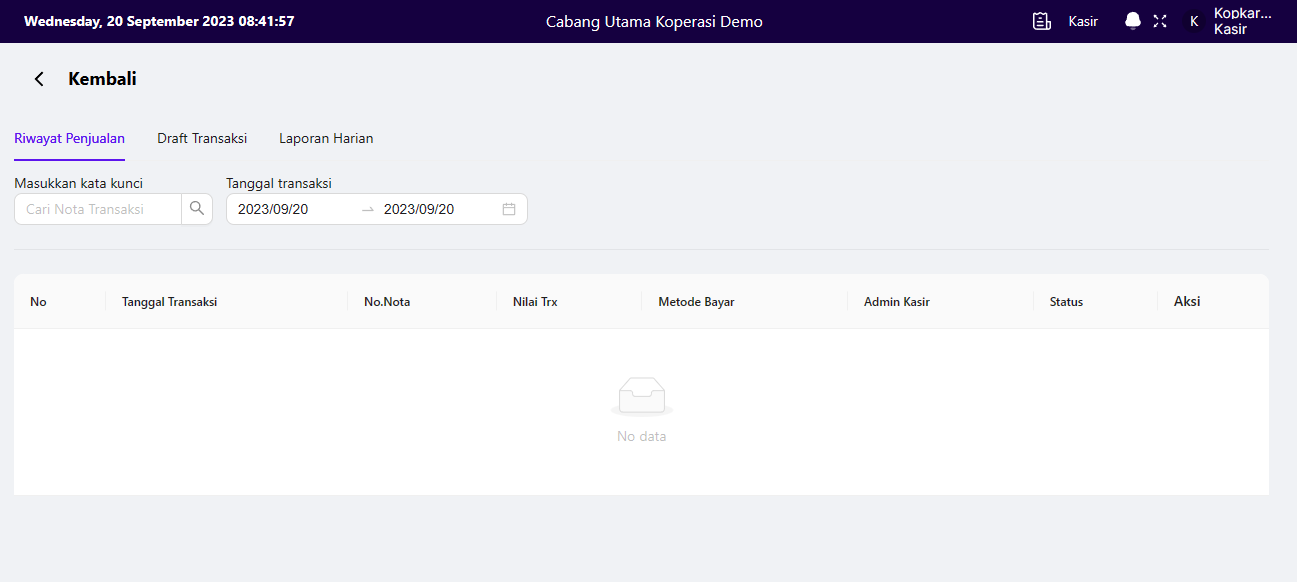This screenshot has width=1297, height=582.
Task: Click the search magnifier button
Action: pos(197,209)
